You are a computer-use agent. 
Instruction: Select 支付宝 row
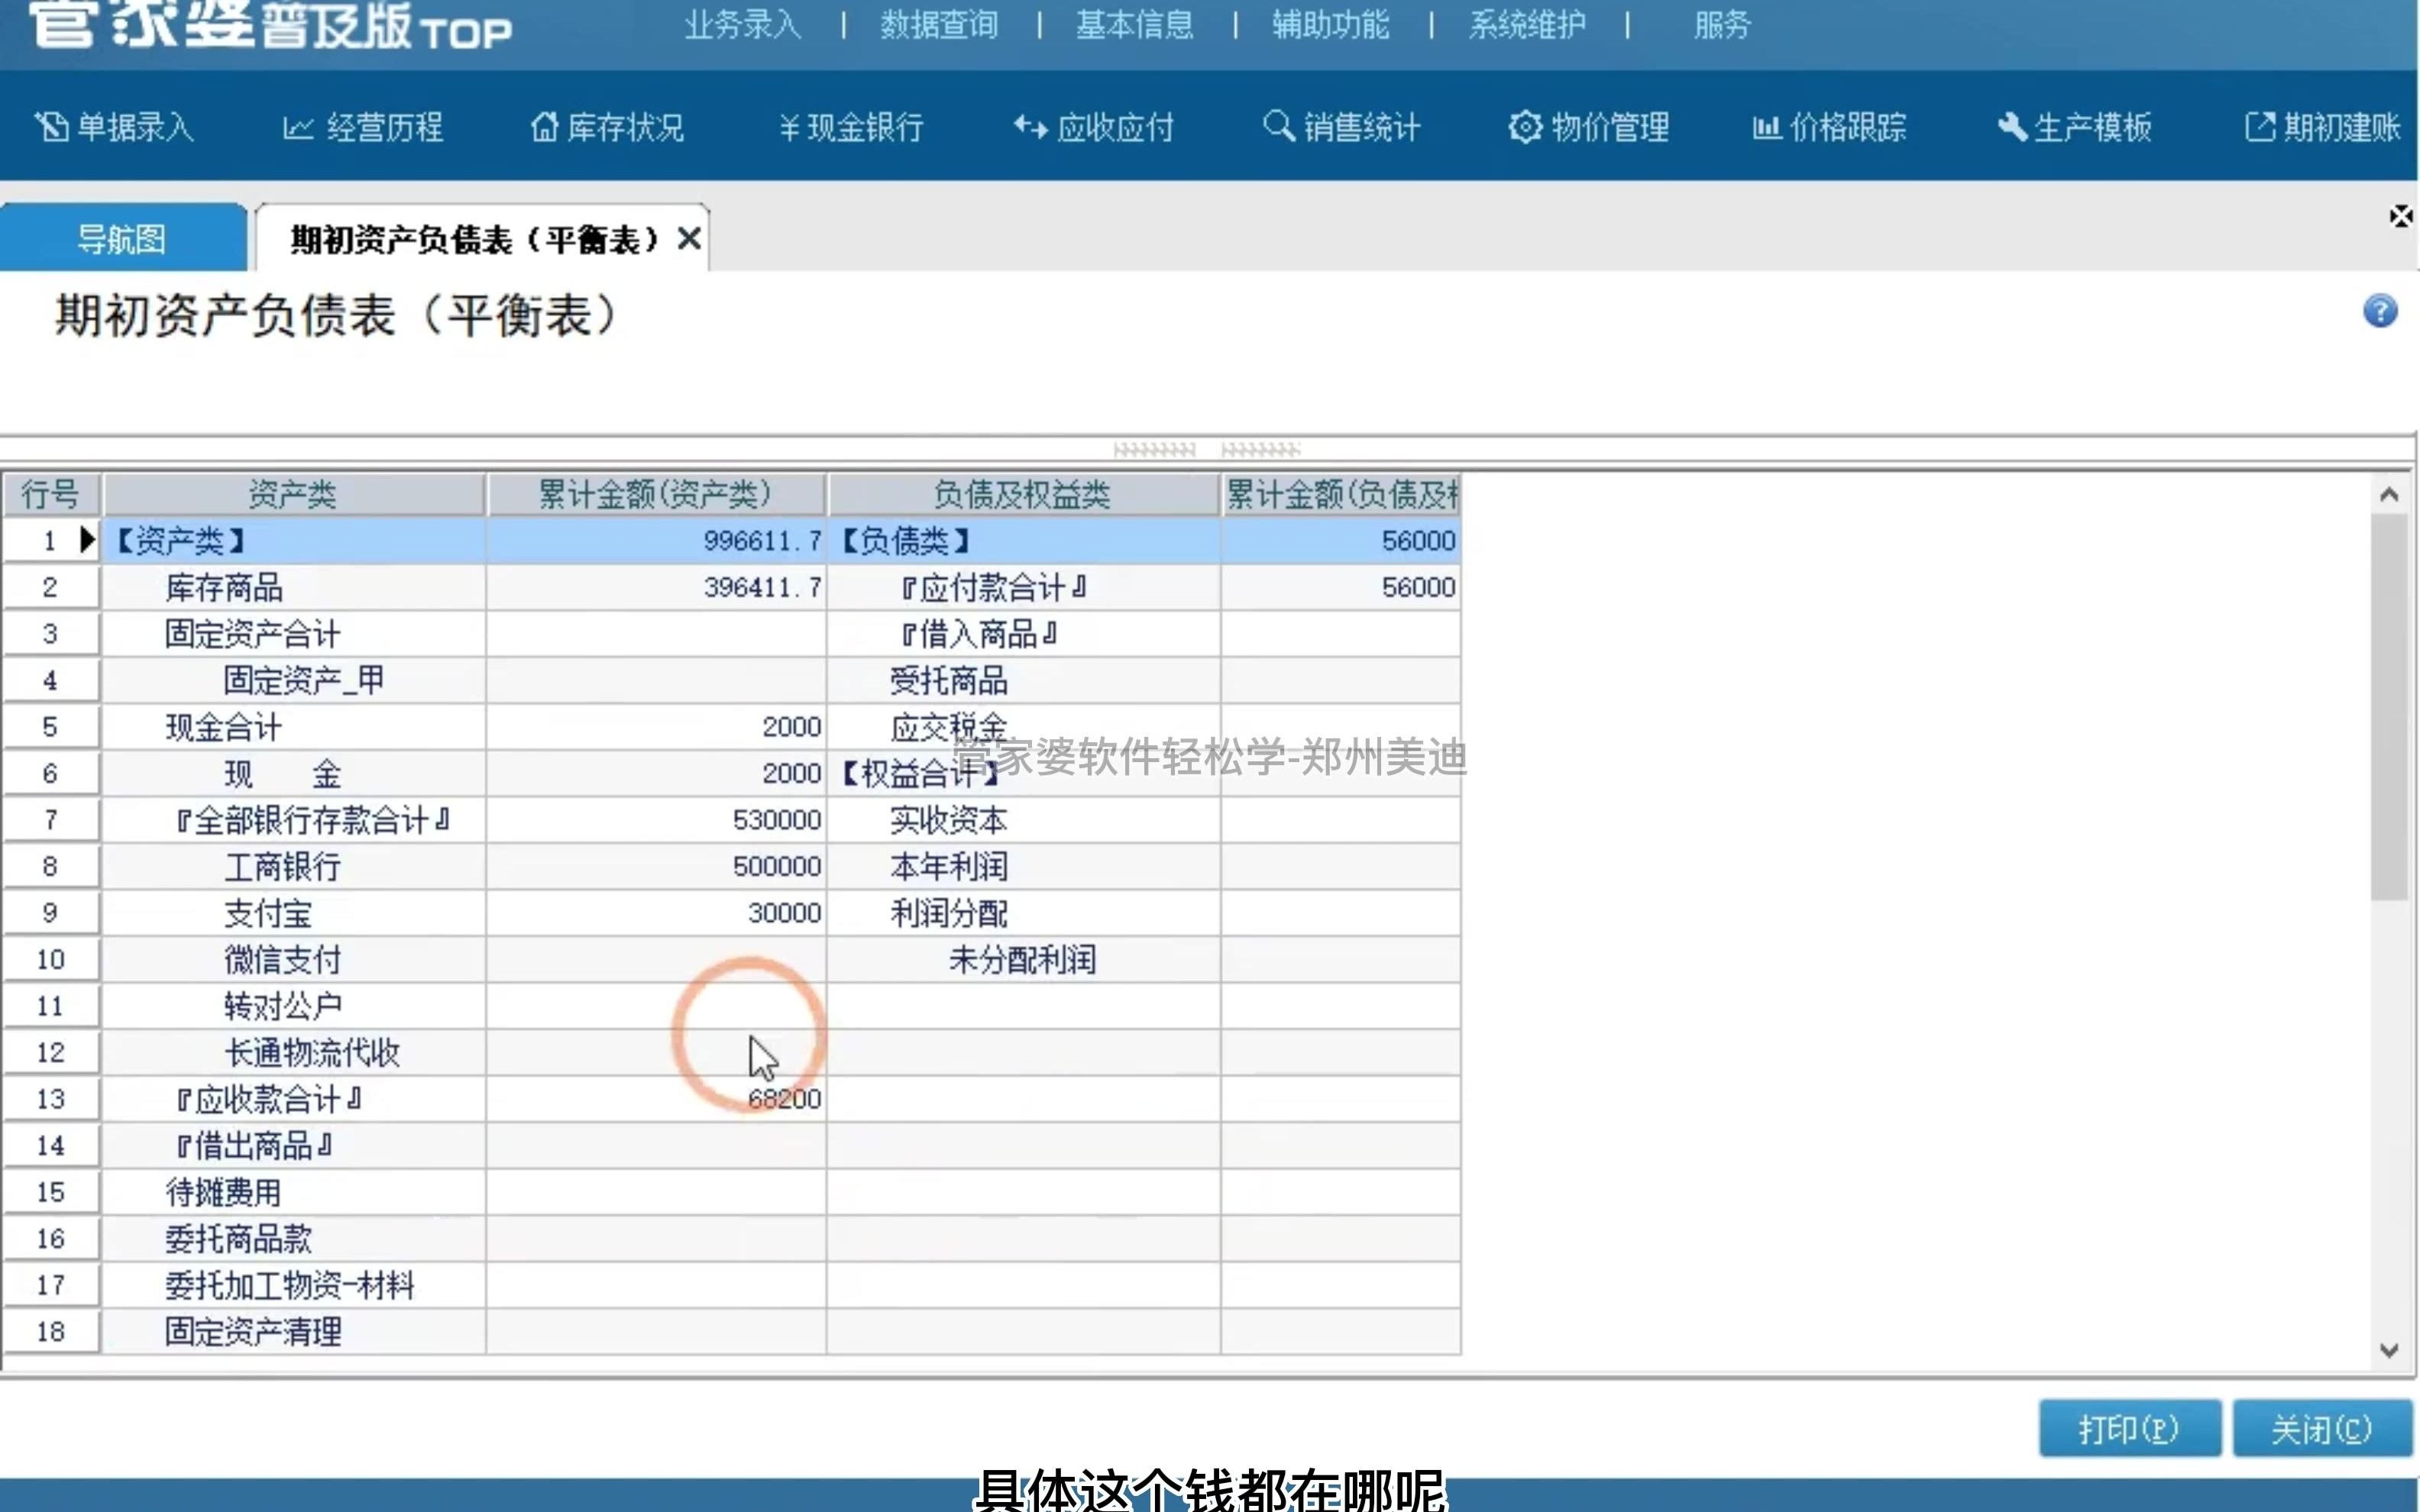(293, 913)
